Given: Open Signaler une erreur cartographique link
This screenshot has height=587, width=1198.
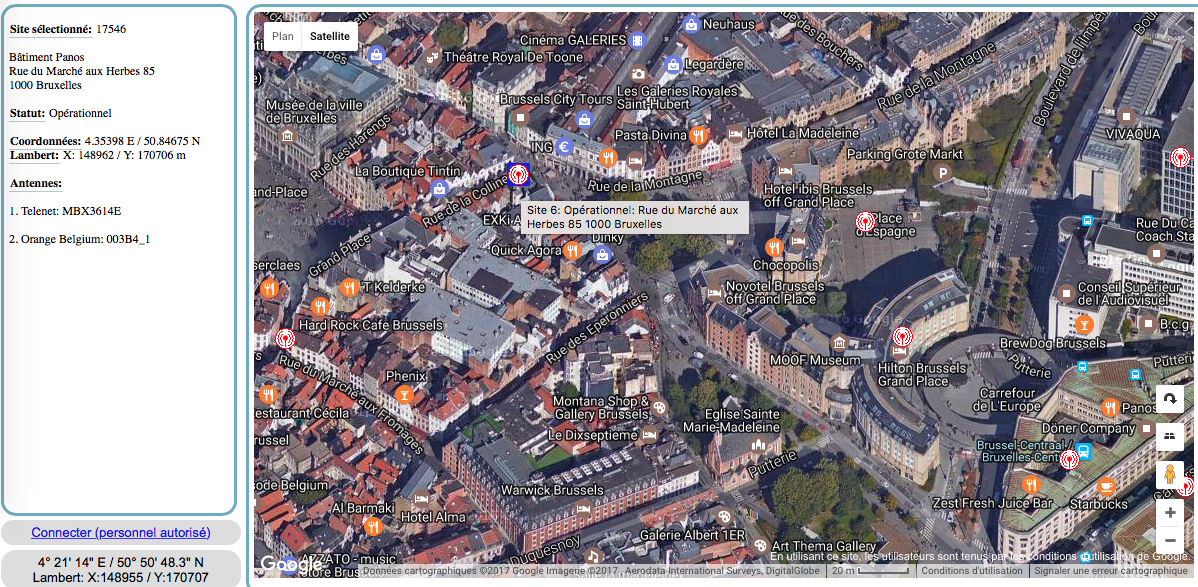Looking at the screenshot, I should pos(1112,570).
